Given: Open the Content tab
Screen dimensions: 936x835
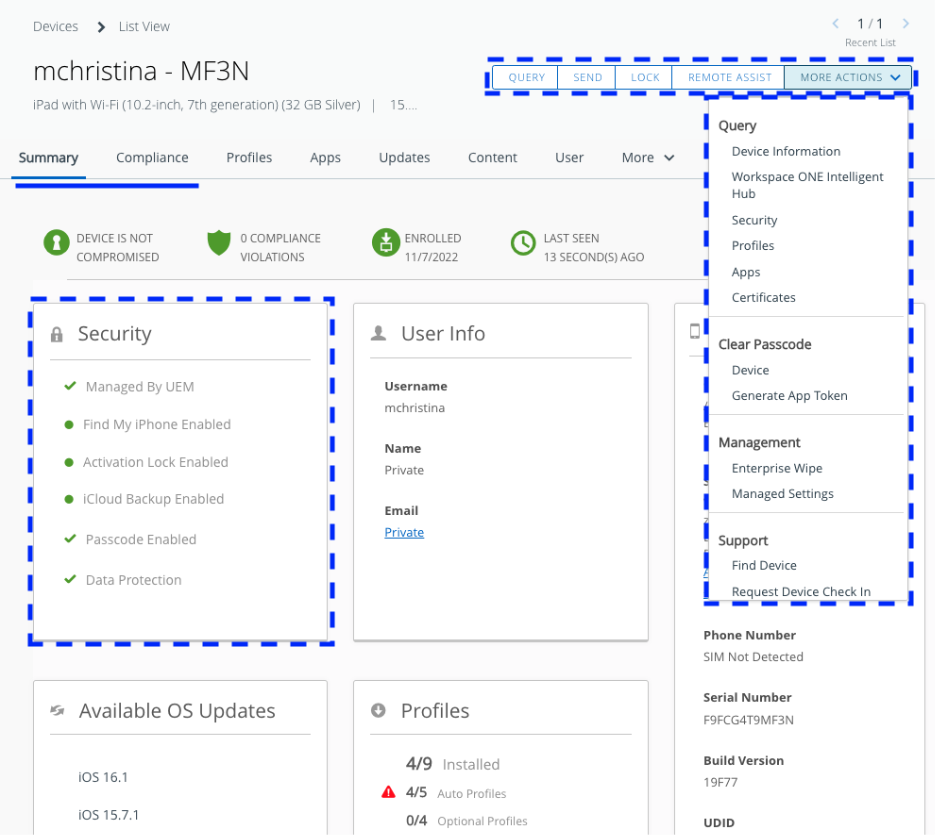Looking at the screenshot, I should click(492, 158).
